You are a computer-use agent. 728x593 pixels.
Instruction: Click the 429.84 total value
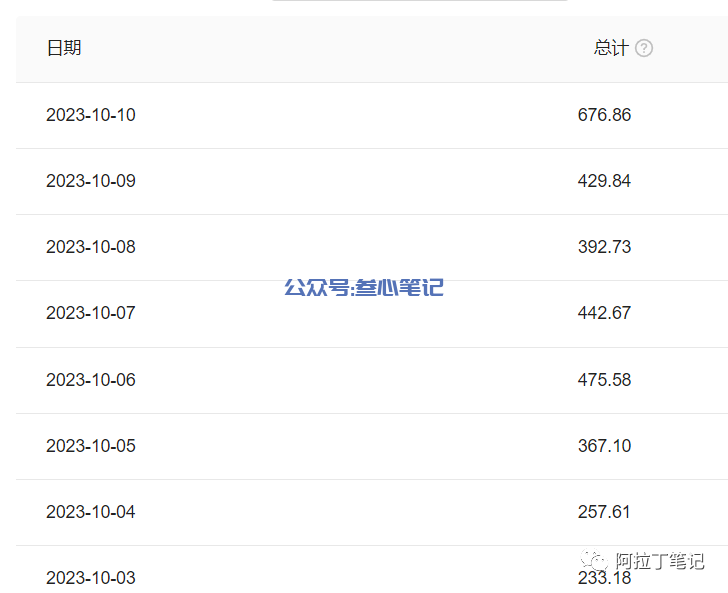(604, 181)
